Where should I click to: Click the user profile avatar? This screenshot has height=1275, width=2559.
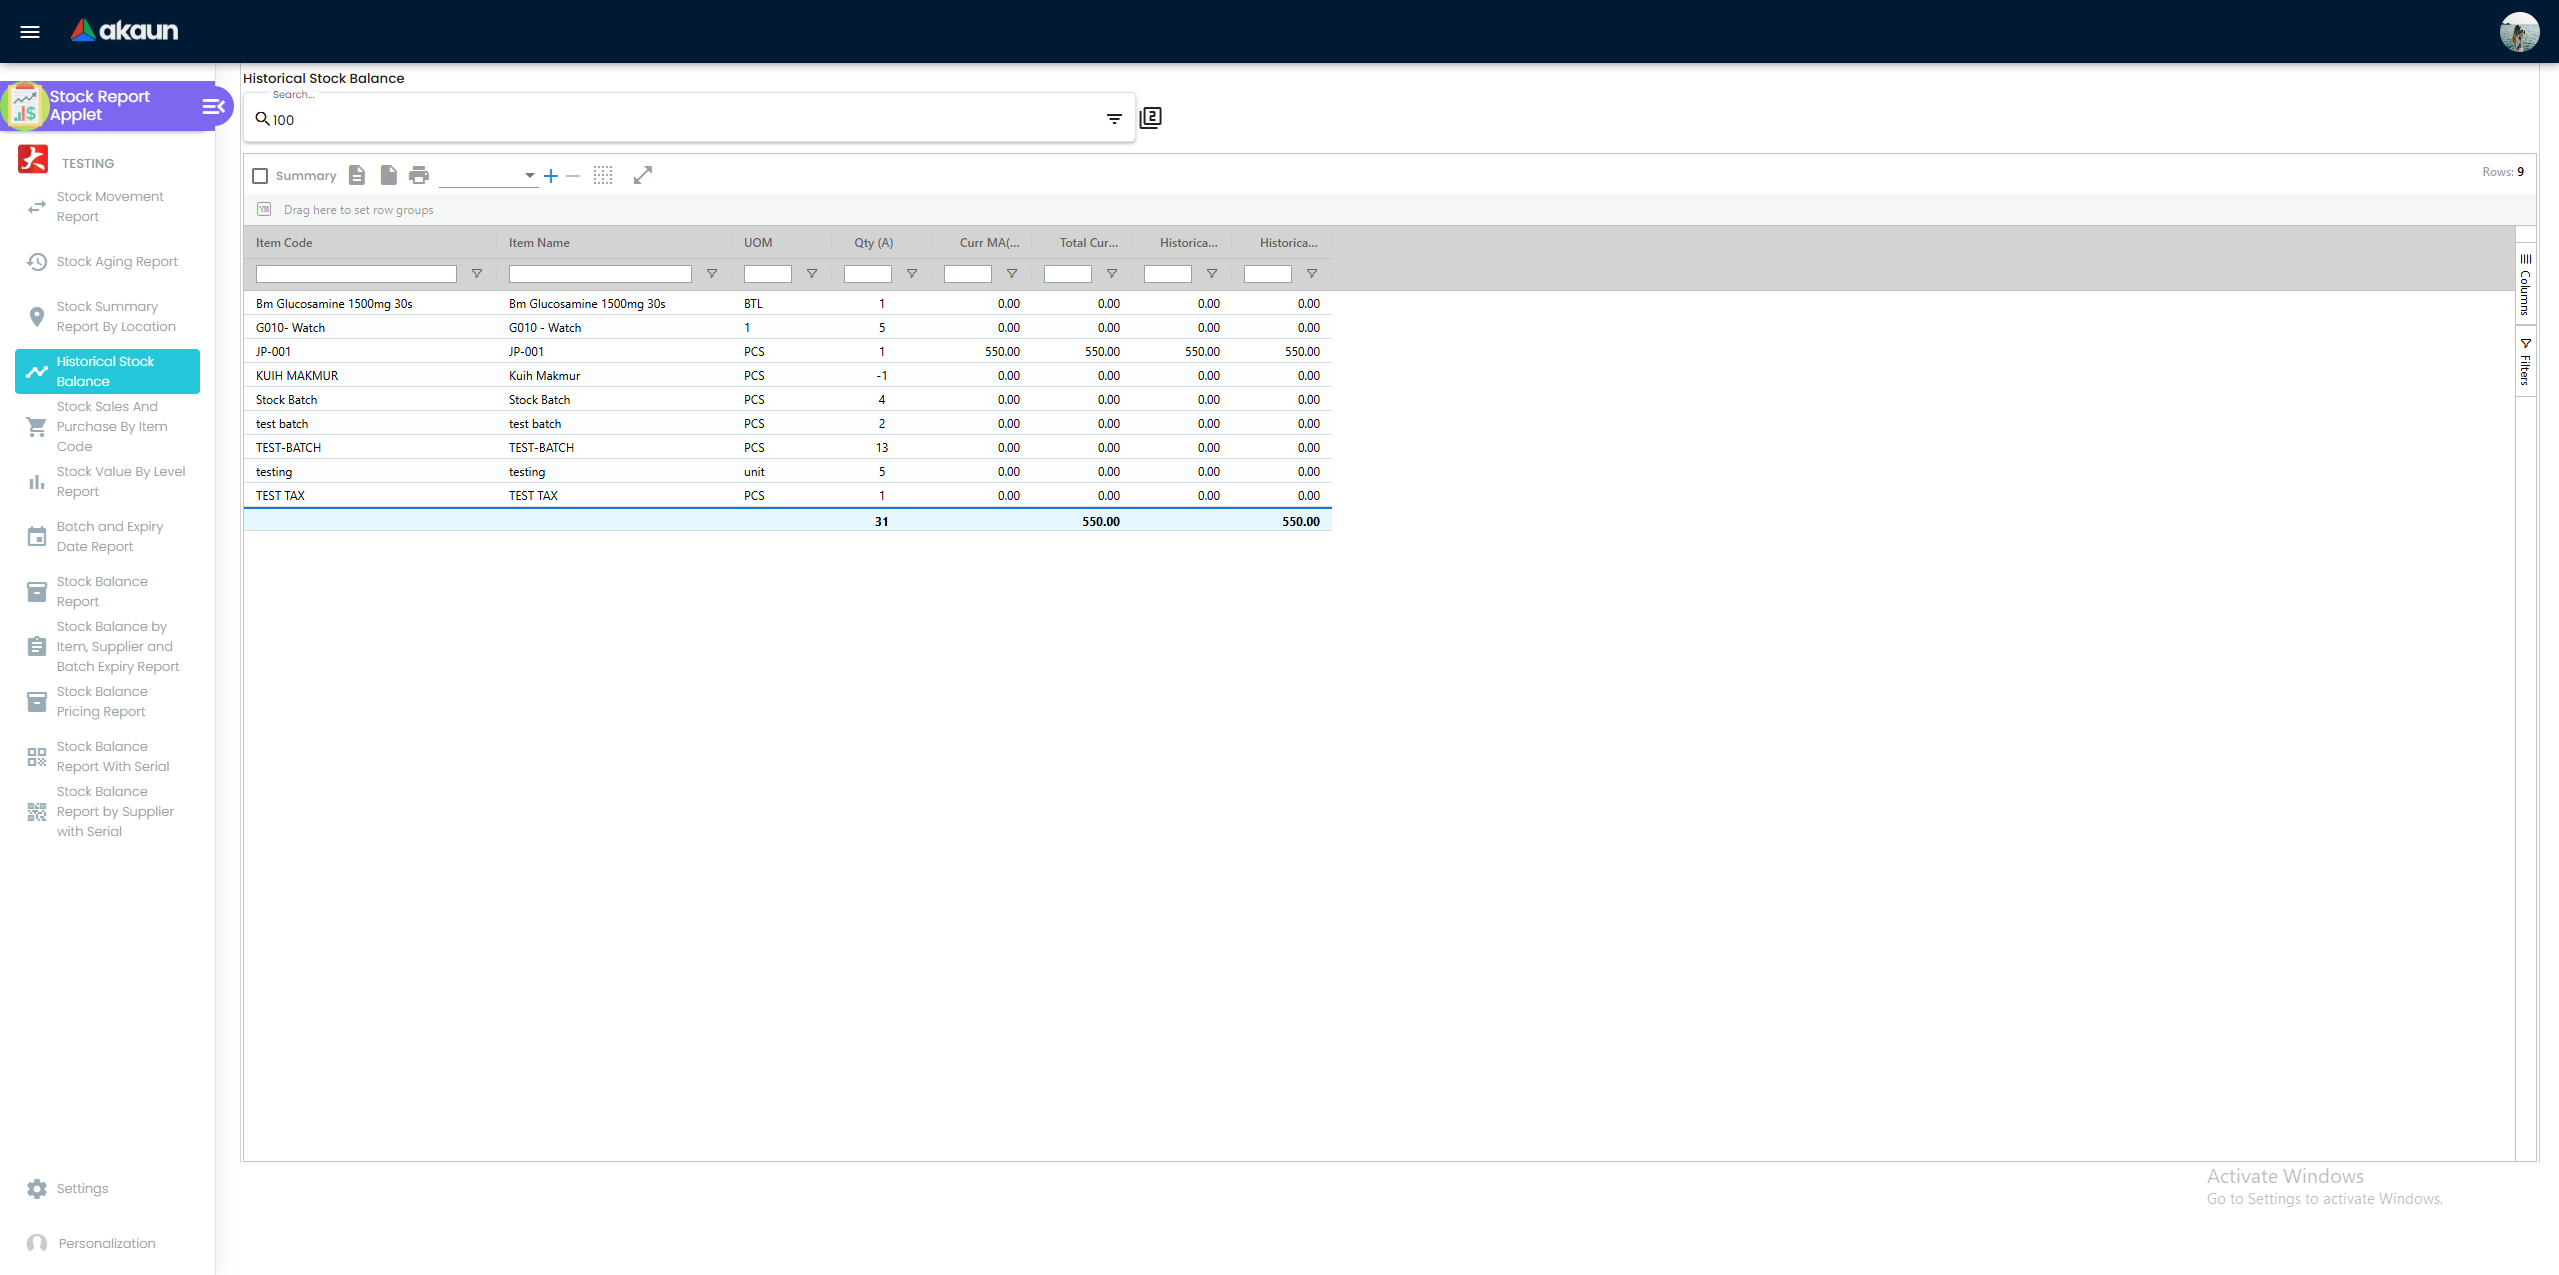[x=2518, y=32]
